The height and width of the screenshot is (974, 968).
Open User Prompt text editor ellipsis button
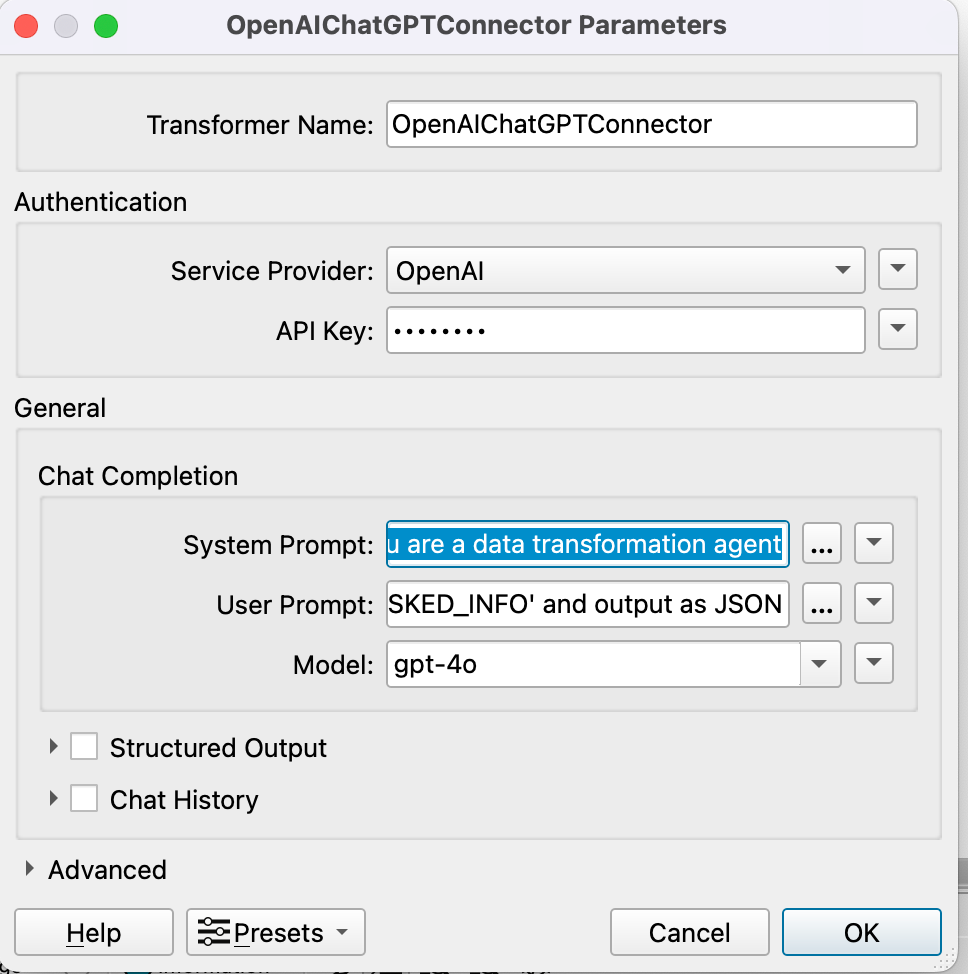822,604
